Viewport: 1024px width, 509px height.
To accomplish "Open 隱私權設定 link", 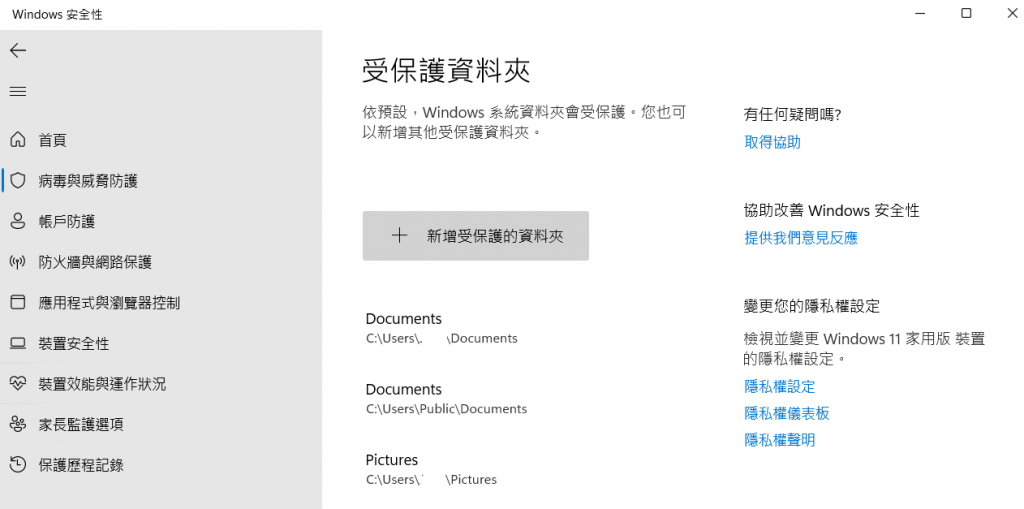I will click(780, 387).
